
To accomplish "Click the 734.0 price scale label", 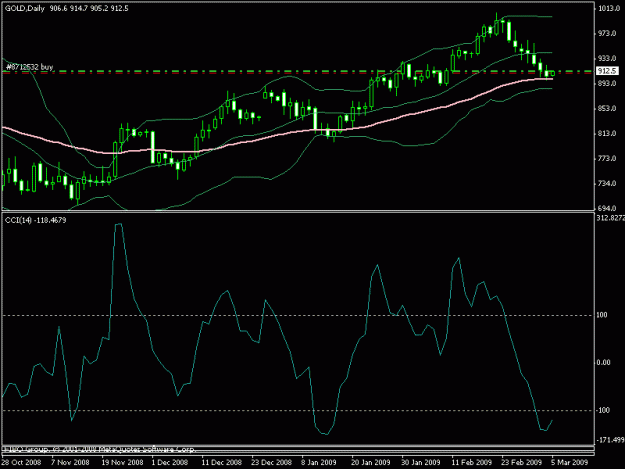I will click(x=607, y=184).
